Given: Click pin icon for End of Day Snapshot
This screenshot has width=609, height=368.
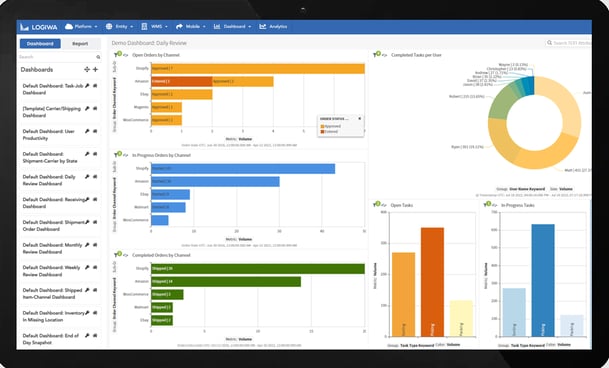Looking at the screenshot, I should (x=87, y=336).
